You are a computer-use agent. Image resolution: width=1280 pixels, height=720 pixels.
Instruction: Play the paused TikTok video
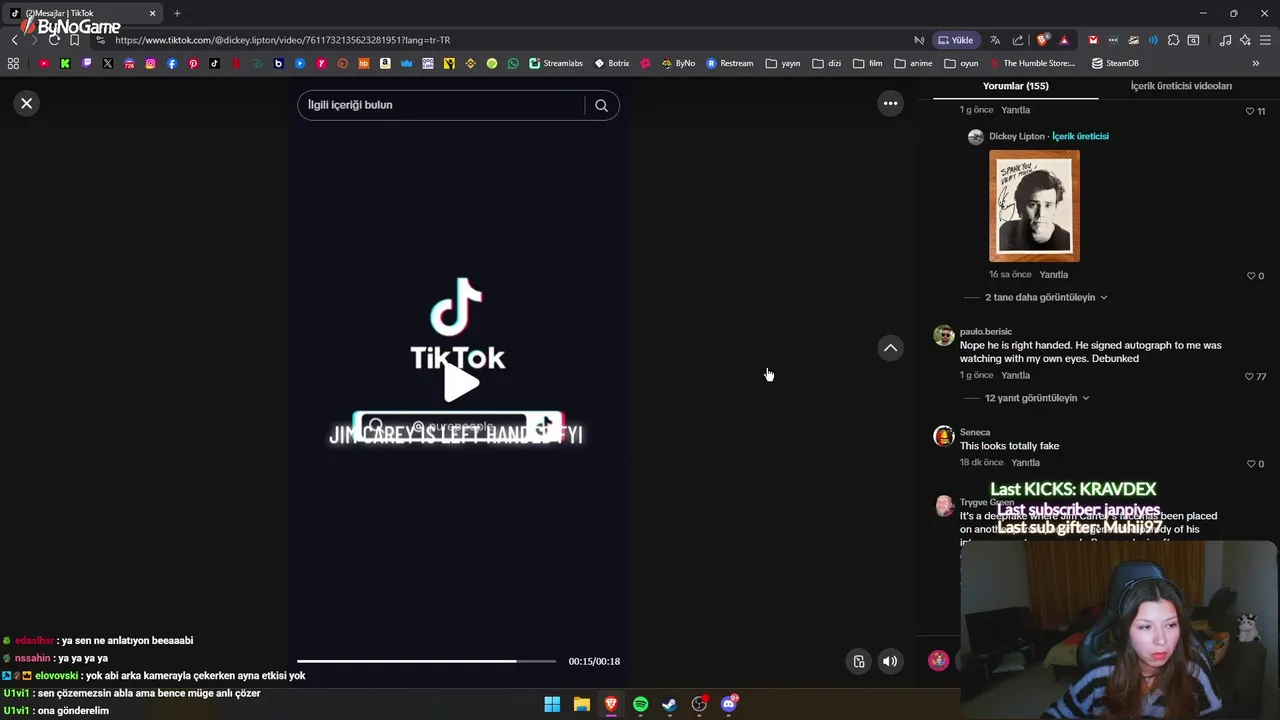click(459, 382)
